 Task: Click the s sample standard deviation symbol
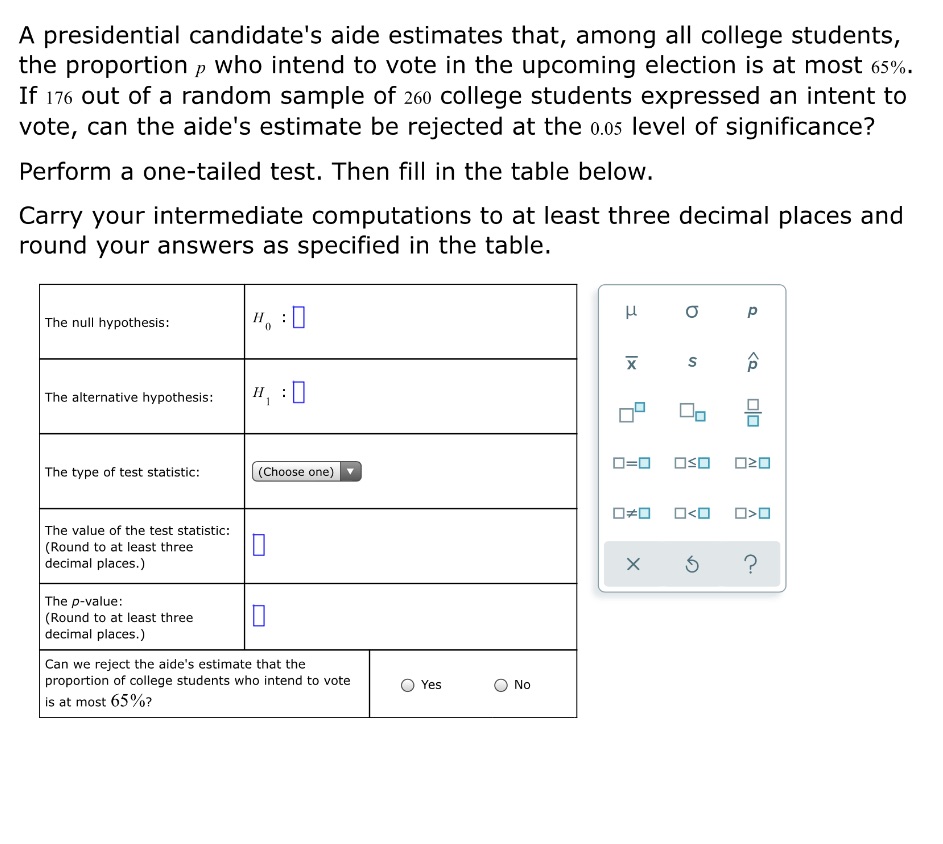[x=691, y=363]
